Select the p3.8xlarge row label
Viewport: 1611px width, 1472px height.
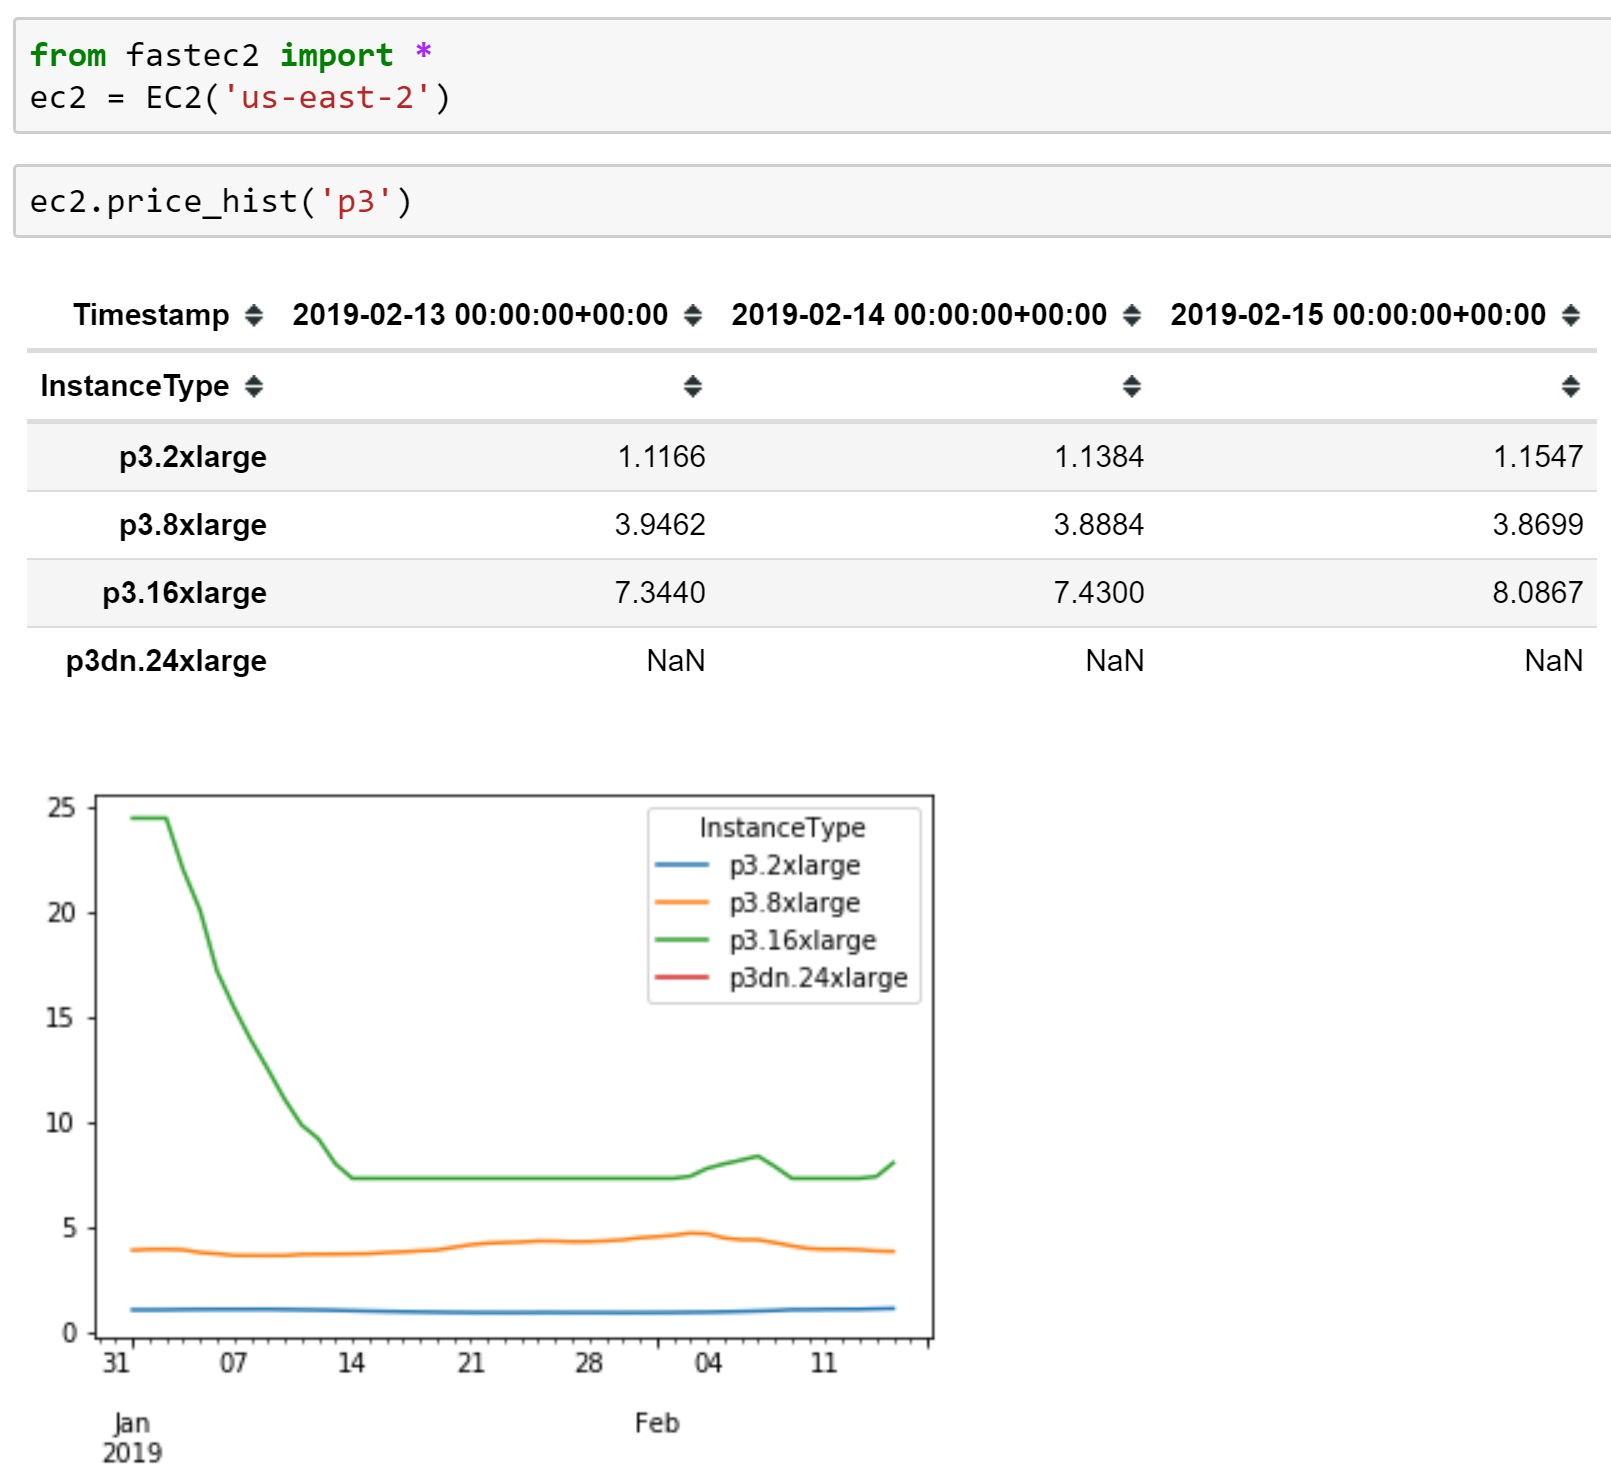[x=192, y=525]
